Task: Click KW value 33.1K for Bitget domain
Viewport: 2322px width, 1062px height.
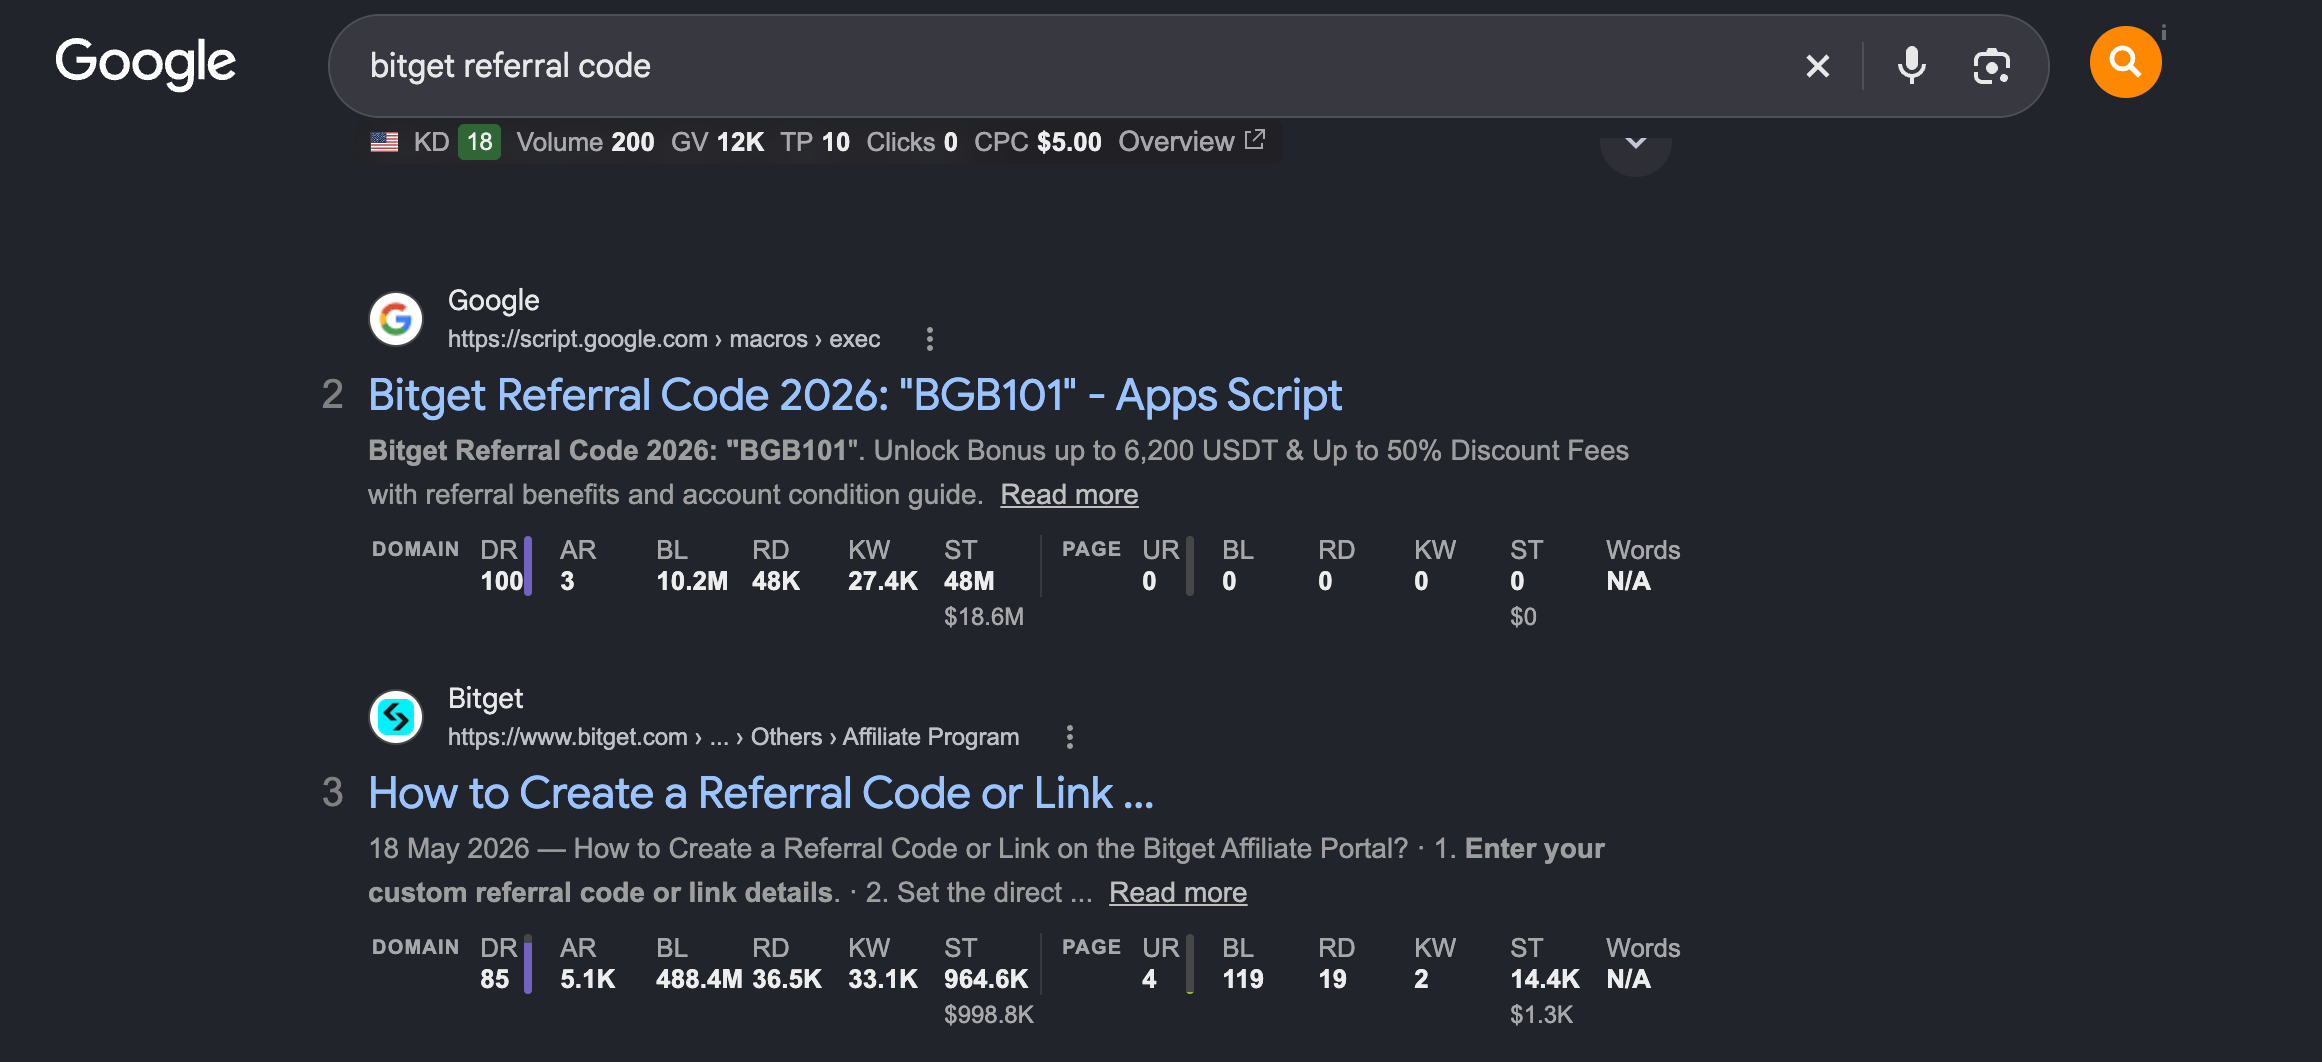Action: [882, 979]
